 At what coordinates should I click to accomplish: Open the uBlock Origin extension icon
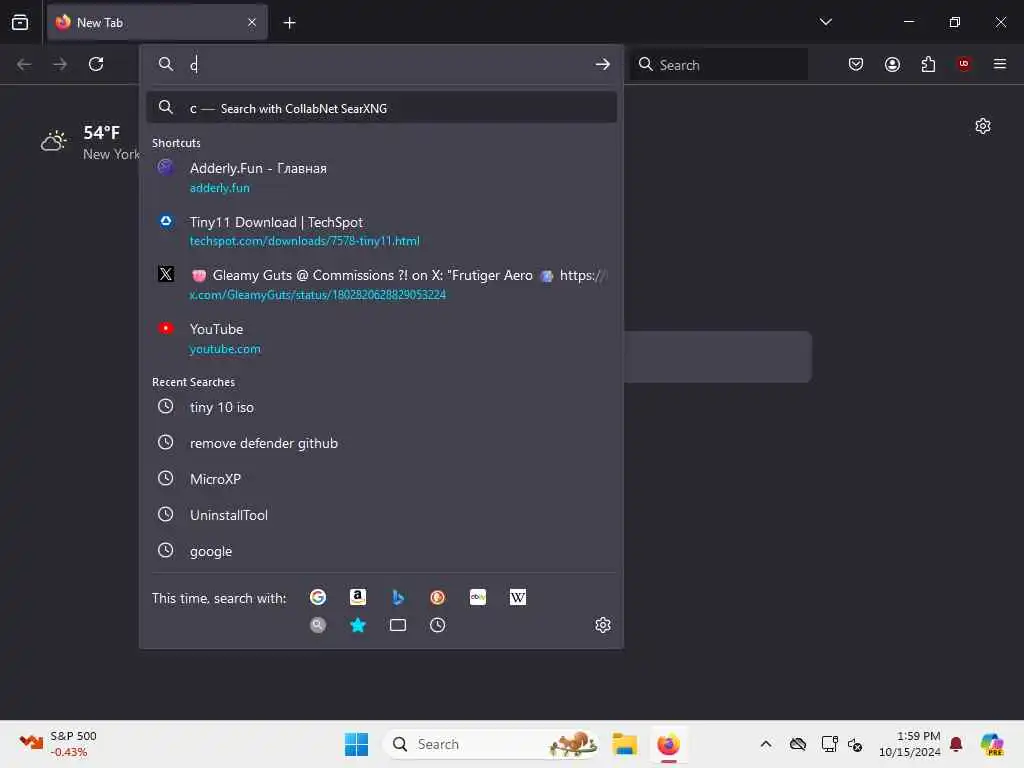964,64
